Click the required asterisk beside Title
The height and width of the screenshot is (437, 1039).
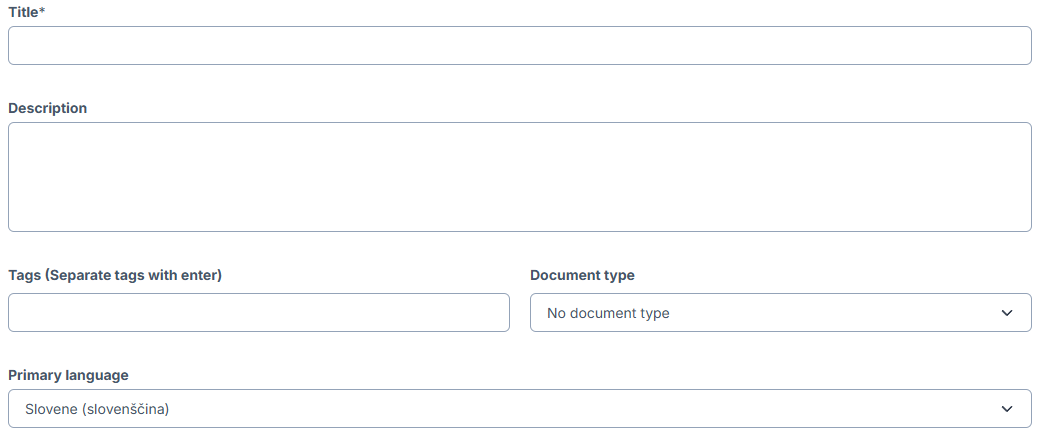[x=42, y=11]
